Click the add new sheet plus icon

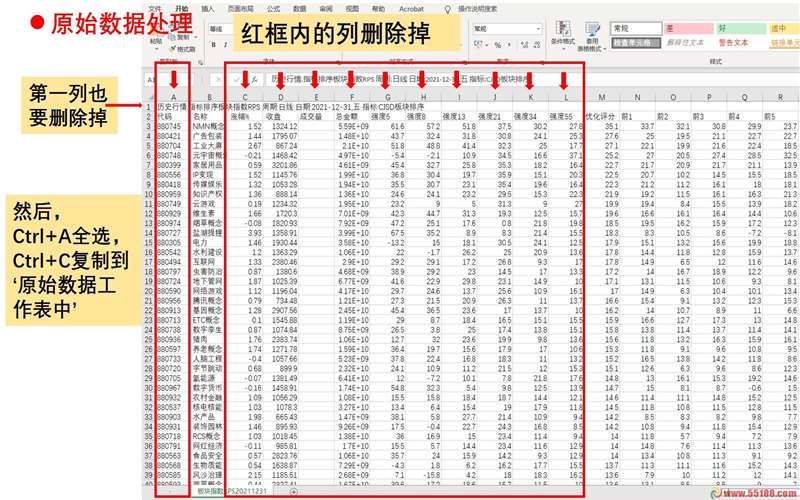tap(293, 492)
